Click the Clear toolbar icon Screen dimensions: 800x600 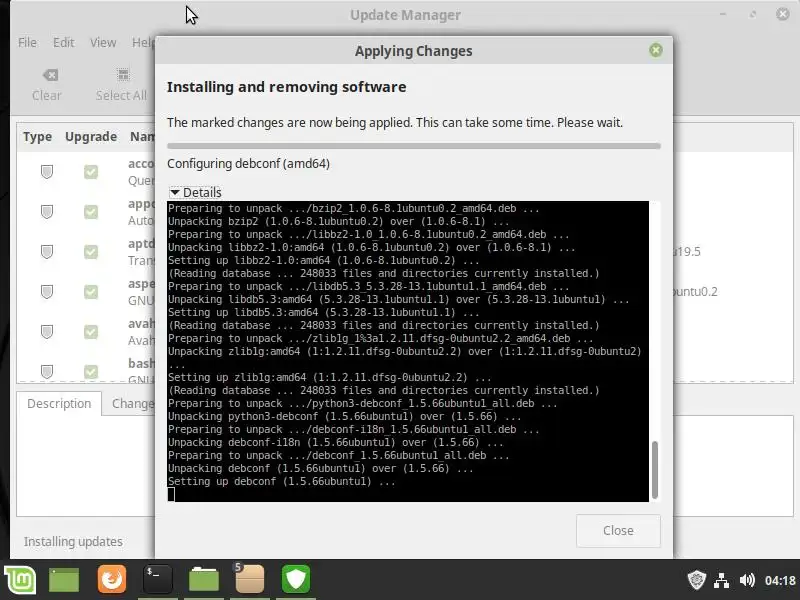click(x=47, y=85)
